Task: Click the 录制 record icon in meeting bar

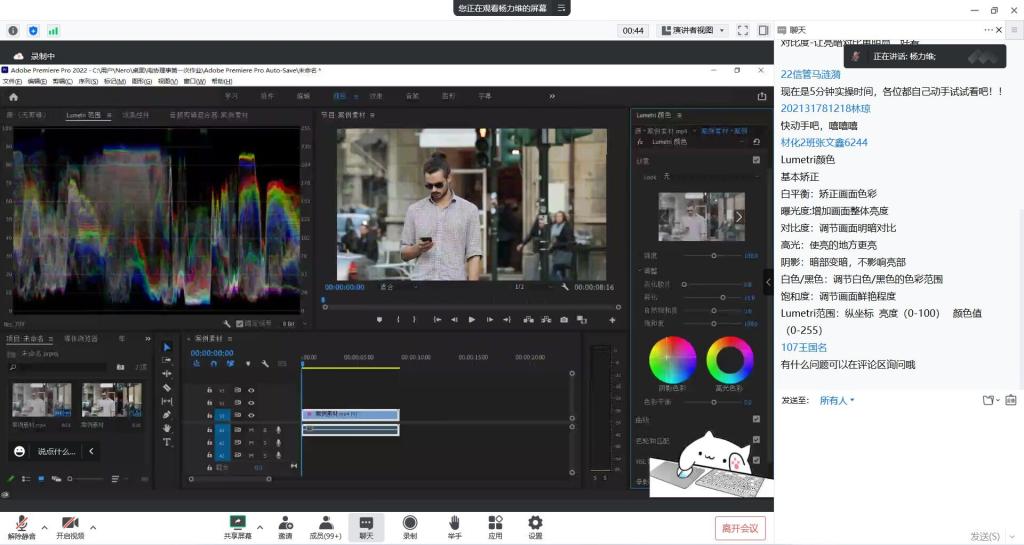Action: tap(410, 522)
